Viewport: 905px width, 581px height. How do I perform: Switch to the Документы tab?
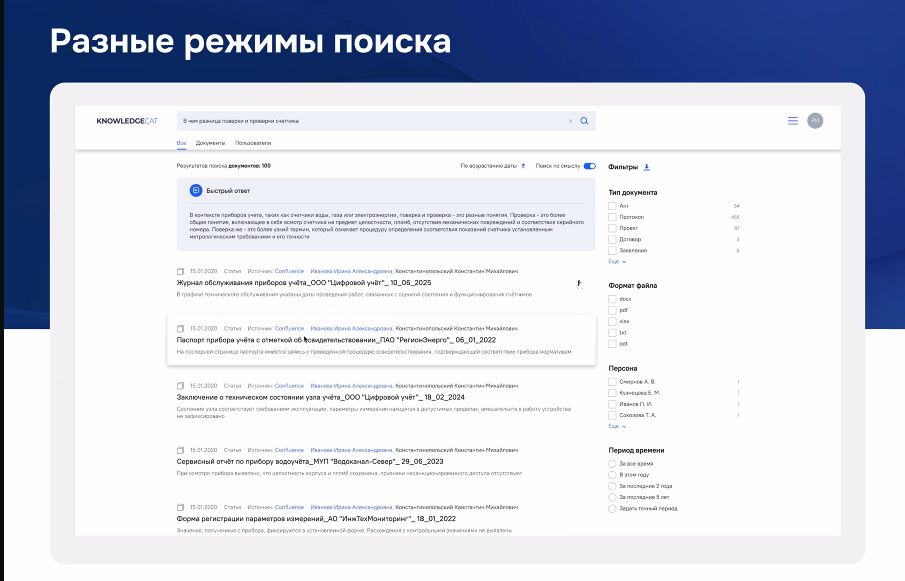210,144
